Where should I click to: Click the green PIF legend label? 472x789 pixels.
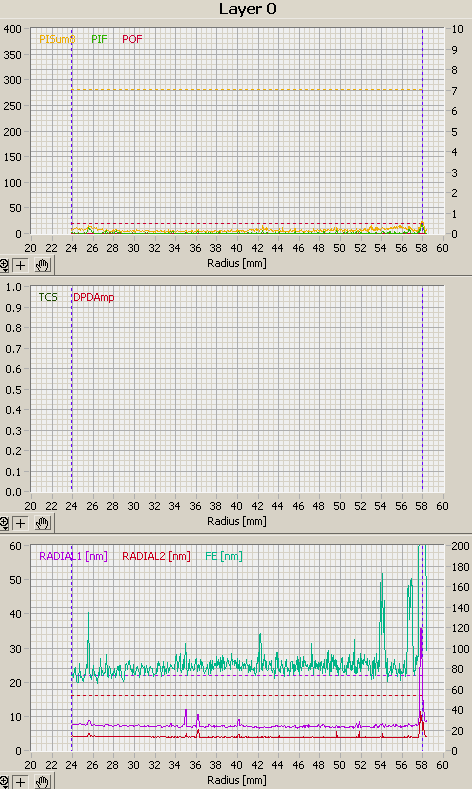tap(99, 39)
